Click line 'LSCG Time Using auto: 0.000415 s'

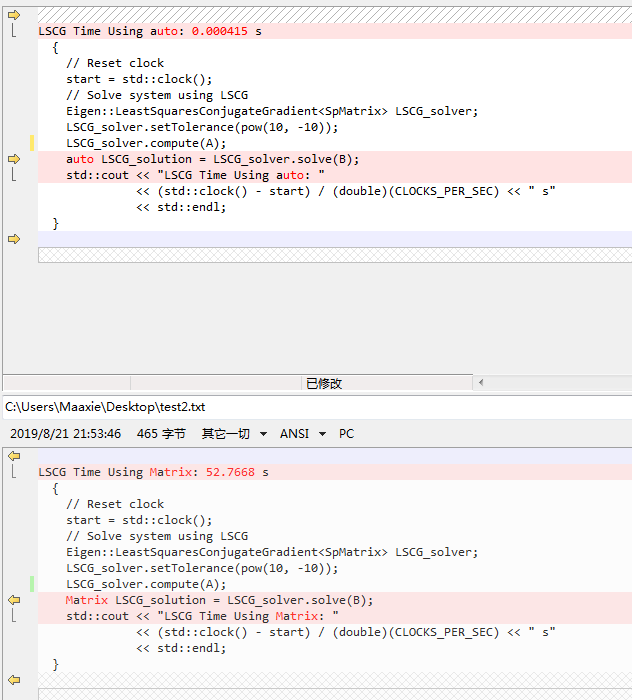pyautogui.click(x=335, y=31)
